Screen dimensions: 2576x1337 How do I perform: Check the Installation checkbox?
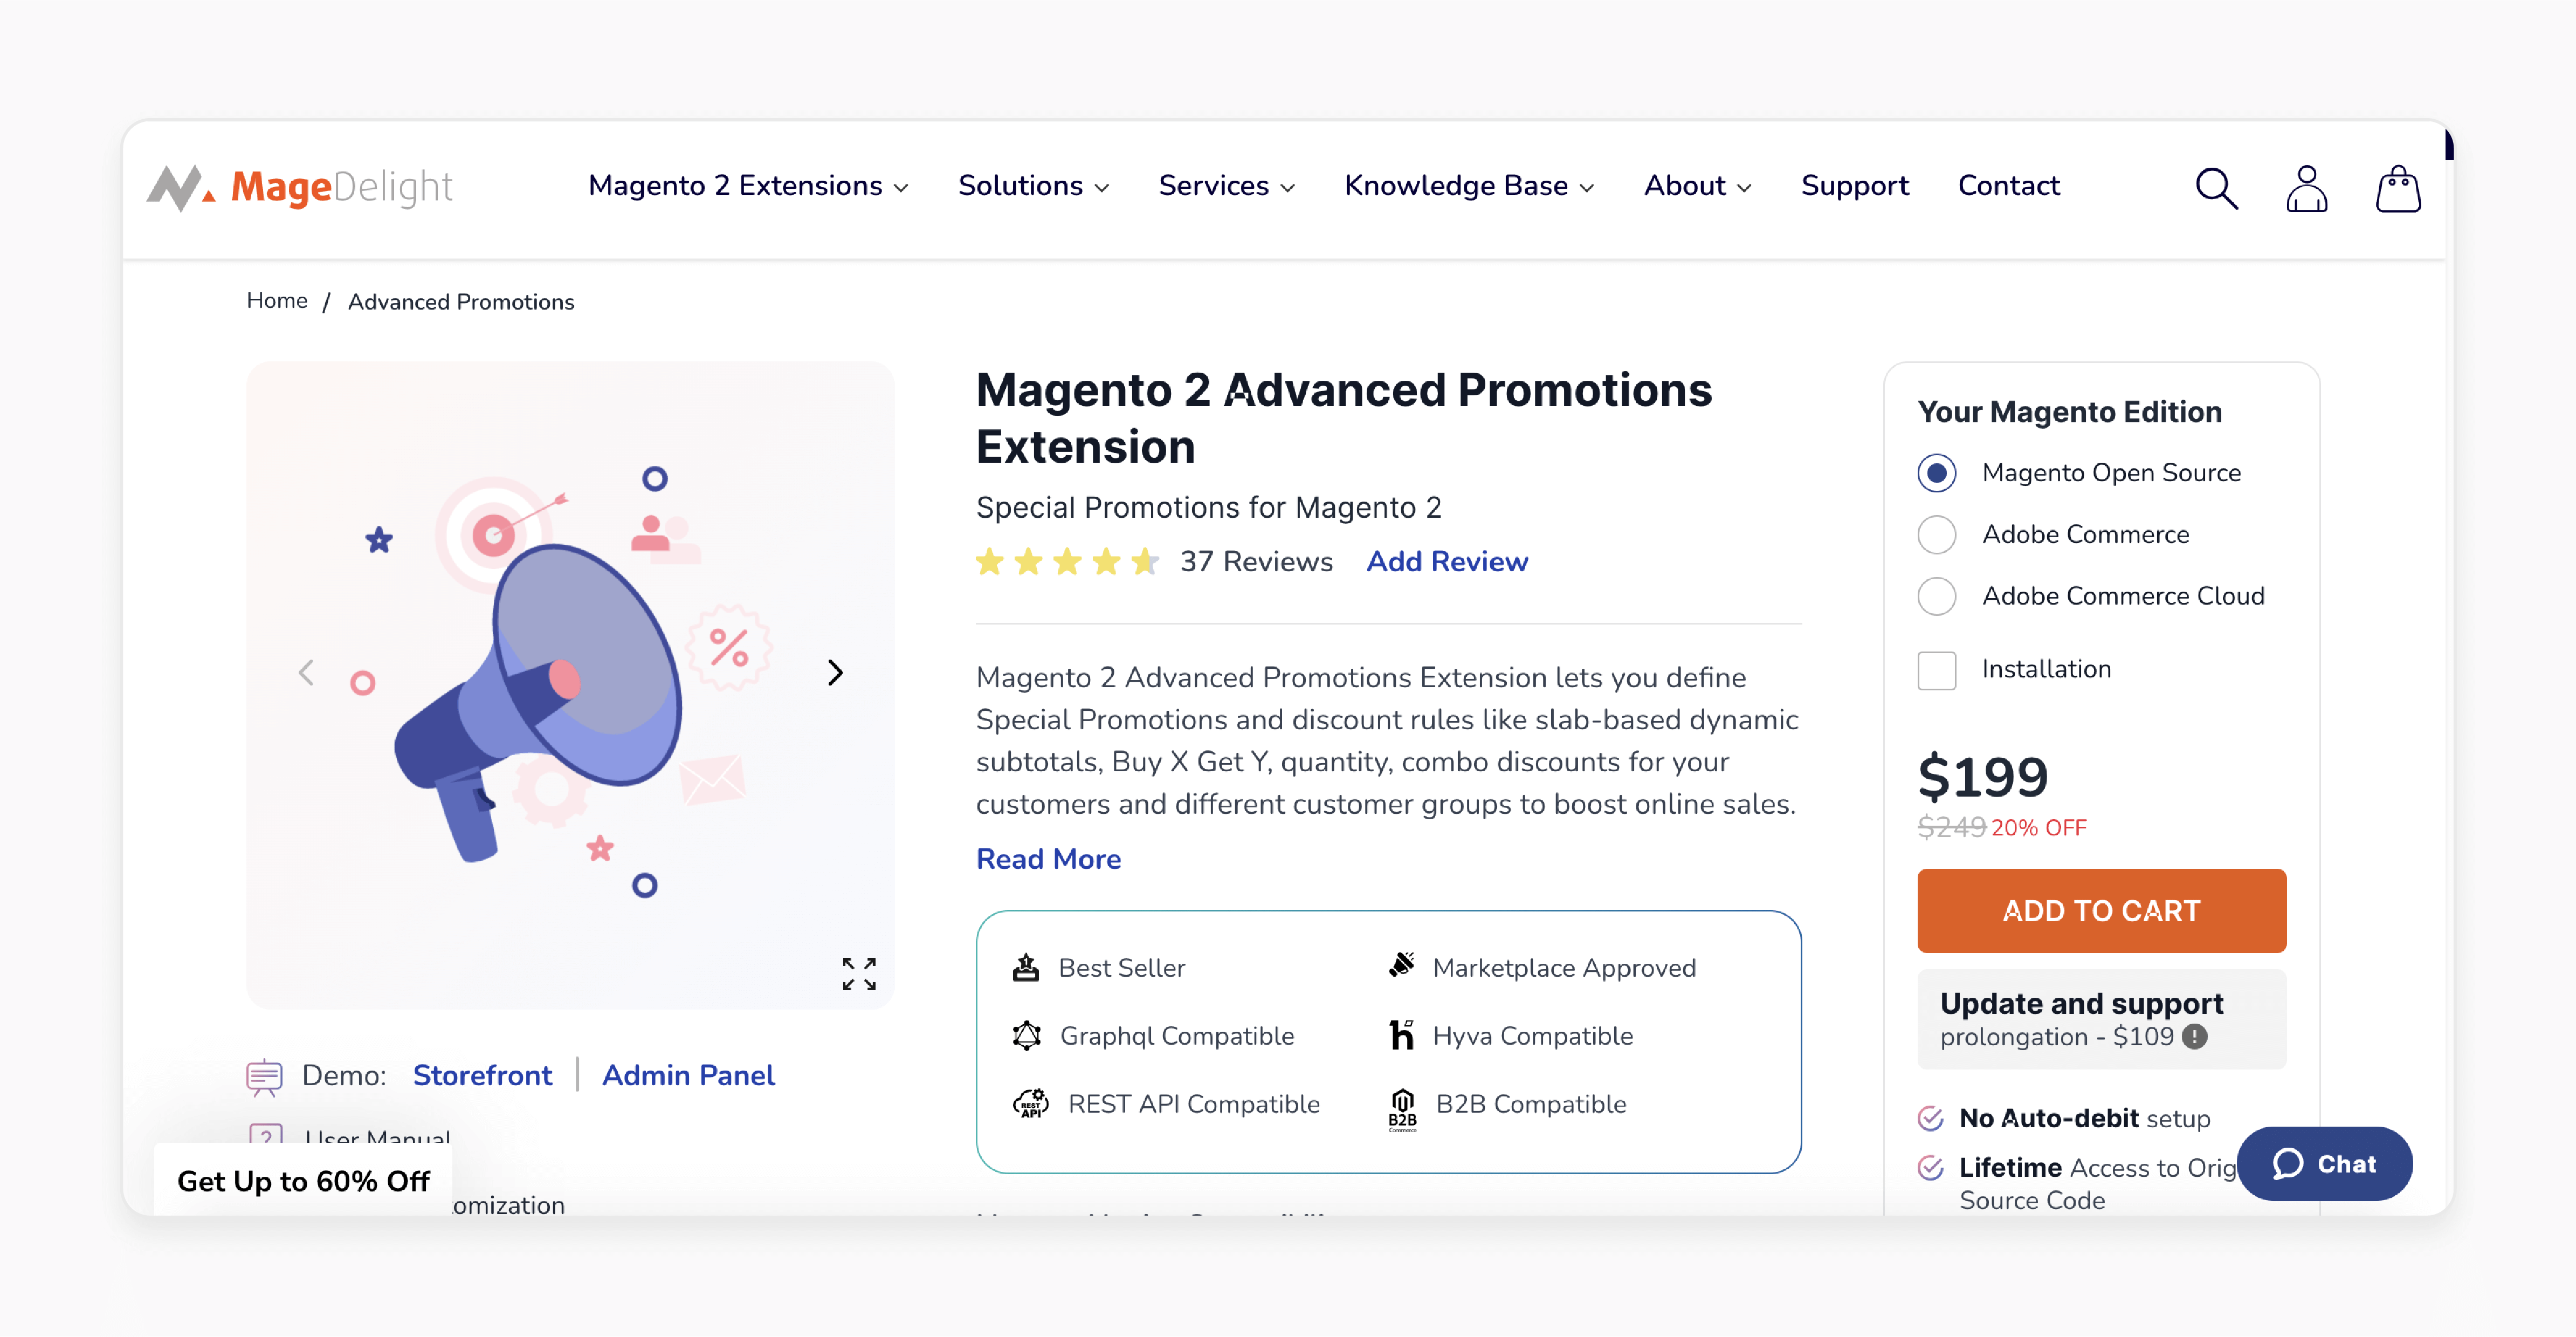click(x=1936, y=670)
